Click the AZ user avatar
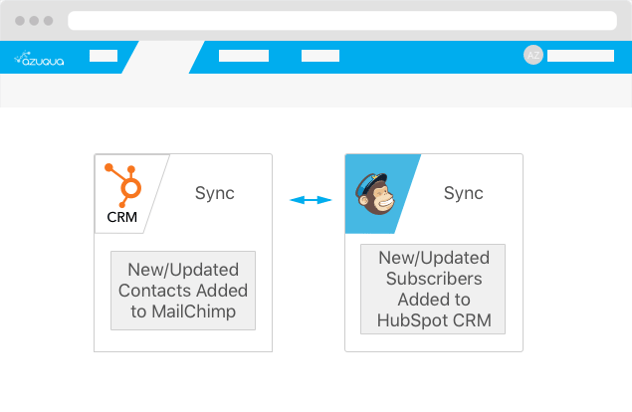 point(533,55)
